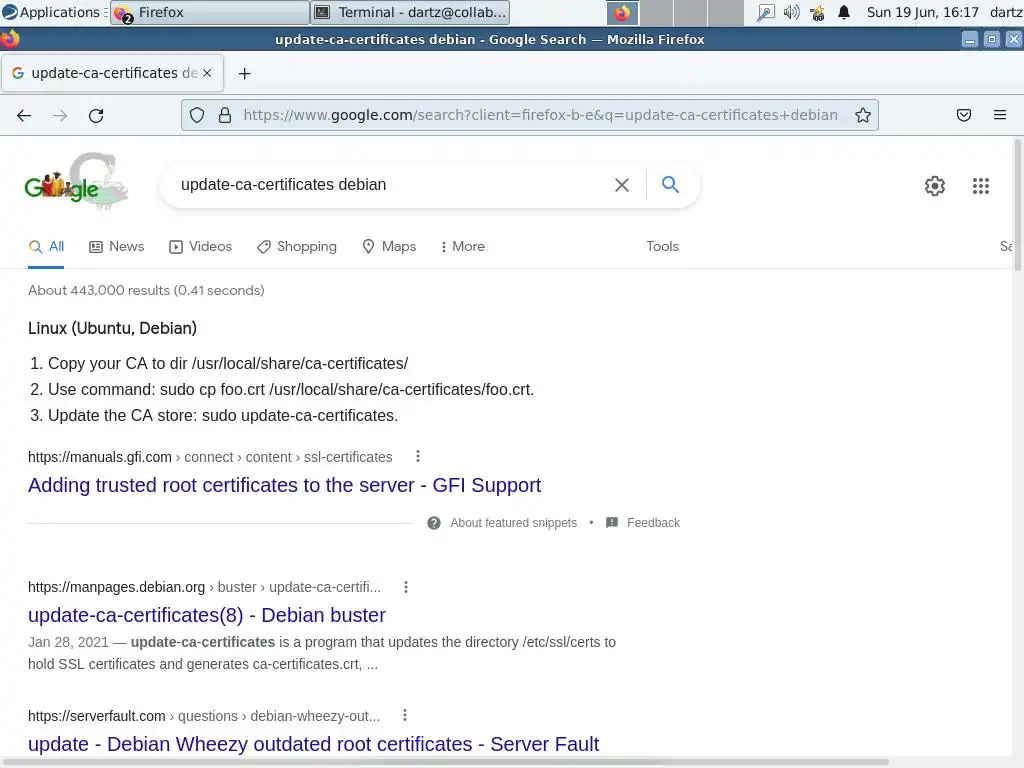Viewport: 1024px width, 768px height.
Task: Click About featured snippets text
Action: (x=514, y=523)
